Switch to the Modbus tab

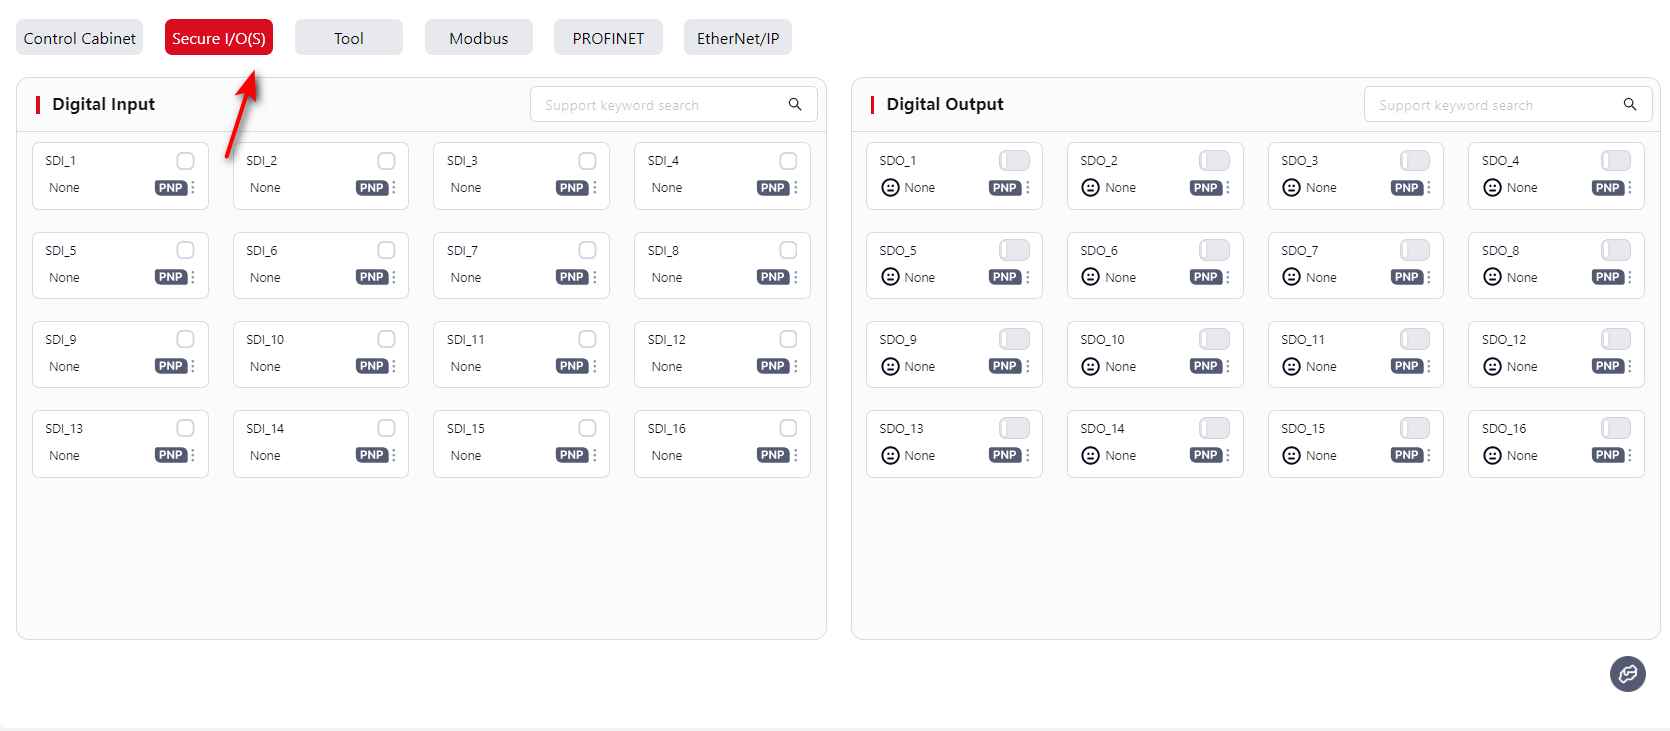[478, 38]
